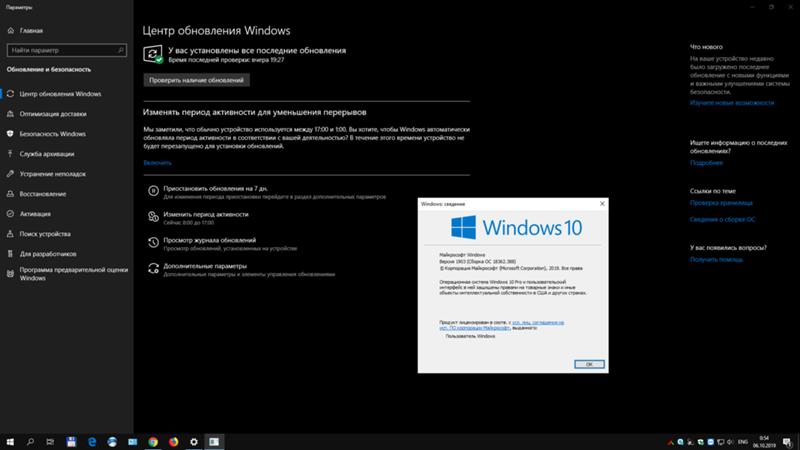Click the clock icon for Изменить период активности
800x450 pixels.
[153, 217]
